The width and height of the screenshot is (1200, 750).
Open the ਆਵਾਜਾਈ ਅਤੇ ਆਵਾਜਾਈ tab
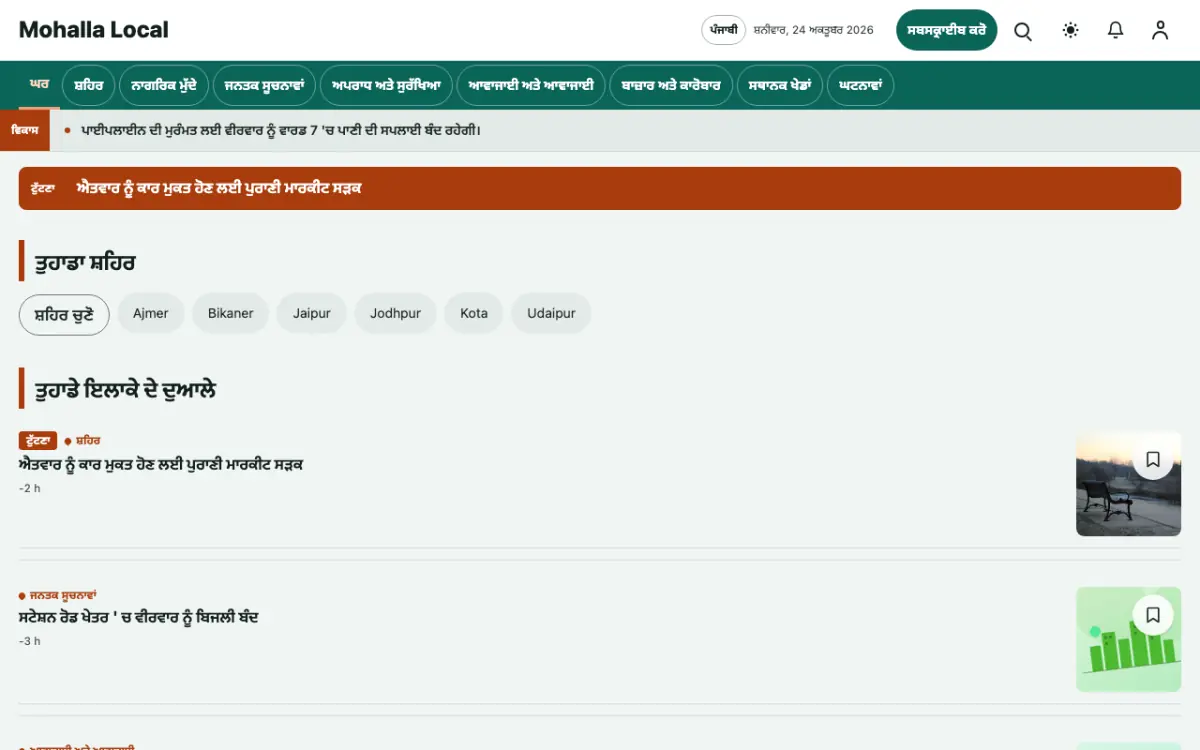[531, 86]
